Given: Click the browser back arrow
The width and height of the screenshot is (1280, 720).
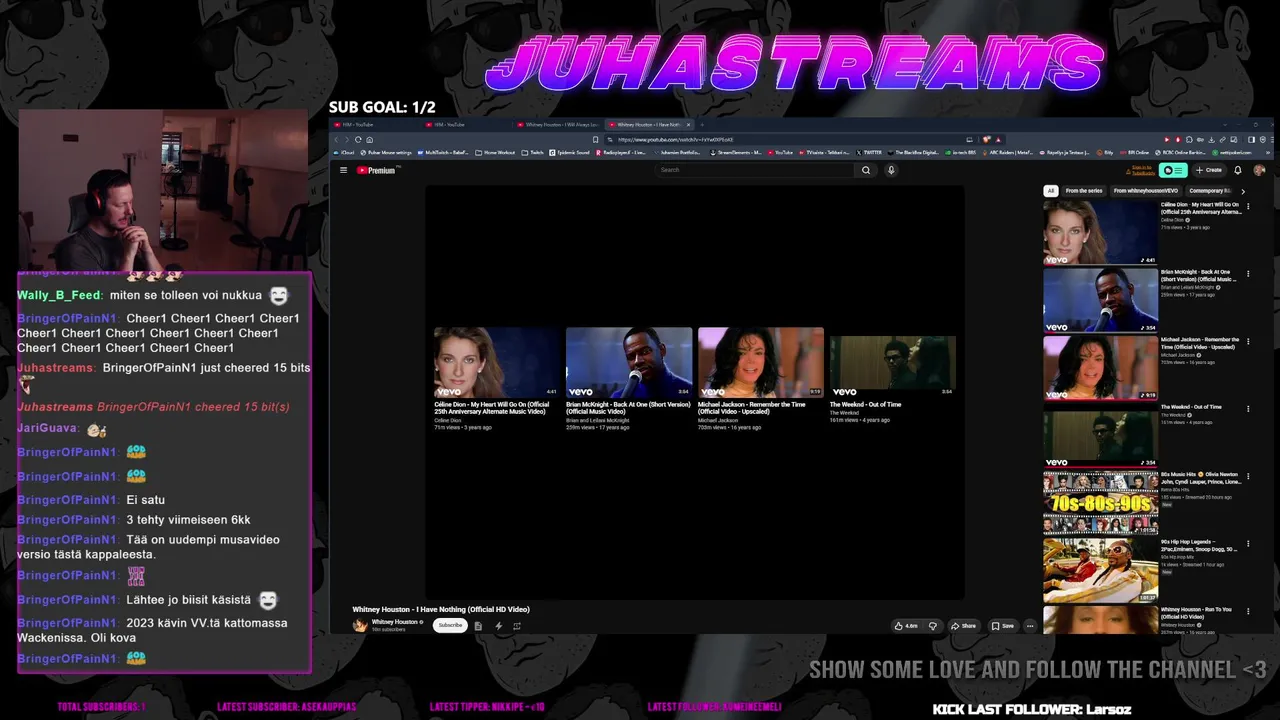Looking at the screenshot, I should tap(336, 139).
